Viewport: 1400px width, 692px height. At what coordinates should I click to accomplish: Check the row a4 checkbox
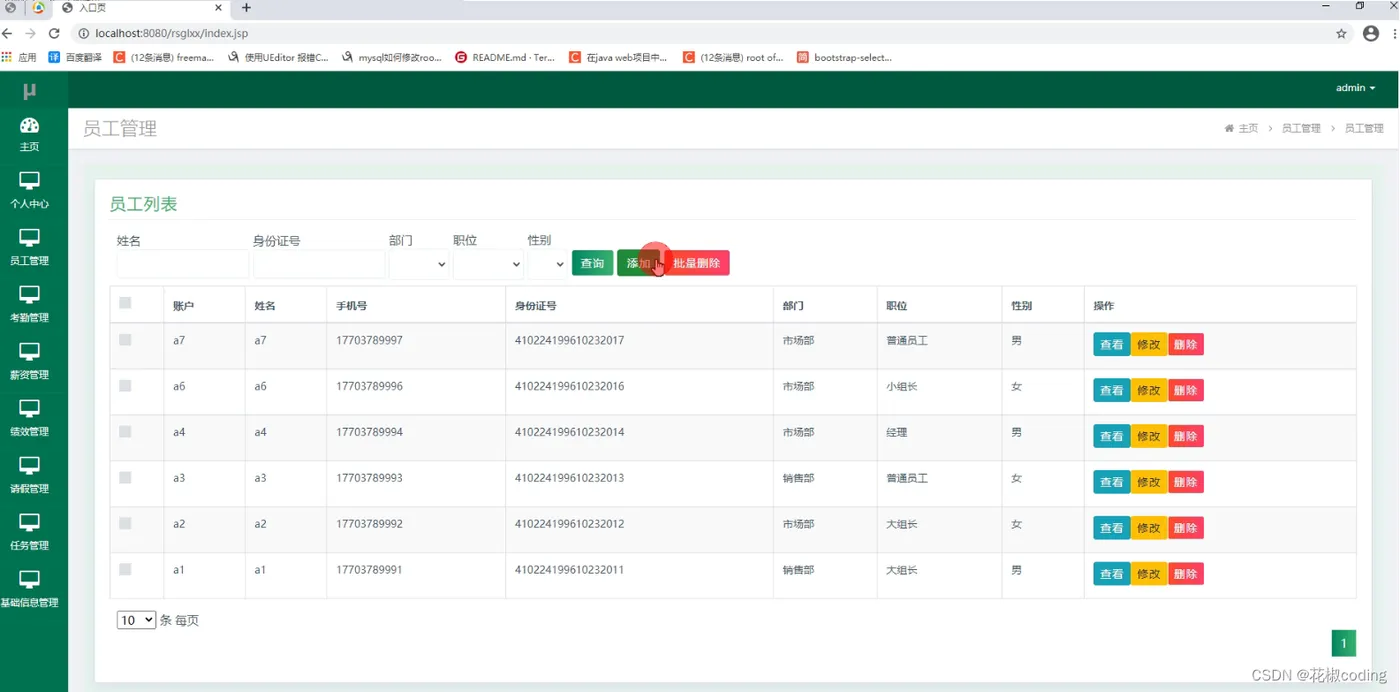(x=125, y=431)
